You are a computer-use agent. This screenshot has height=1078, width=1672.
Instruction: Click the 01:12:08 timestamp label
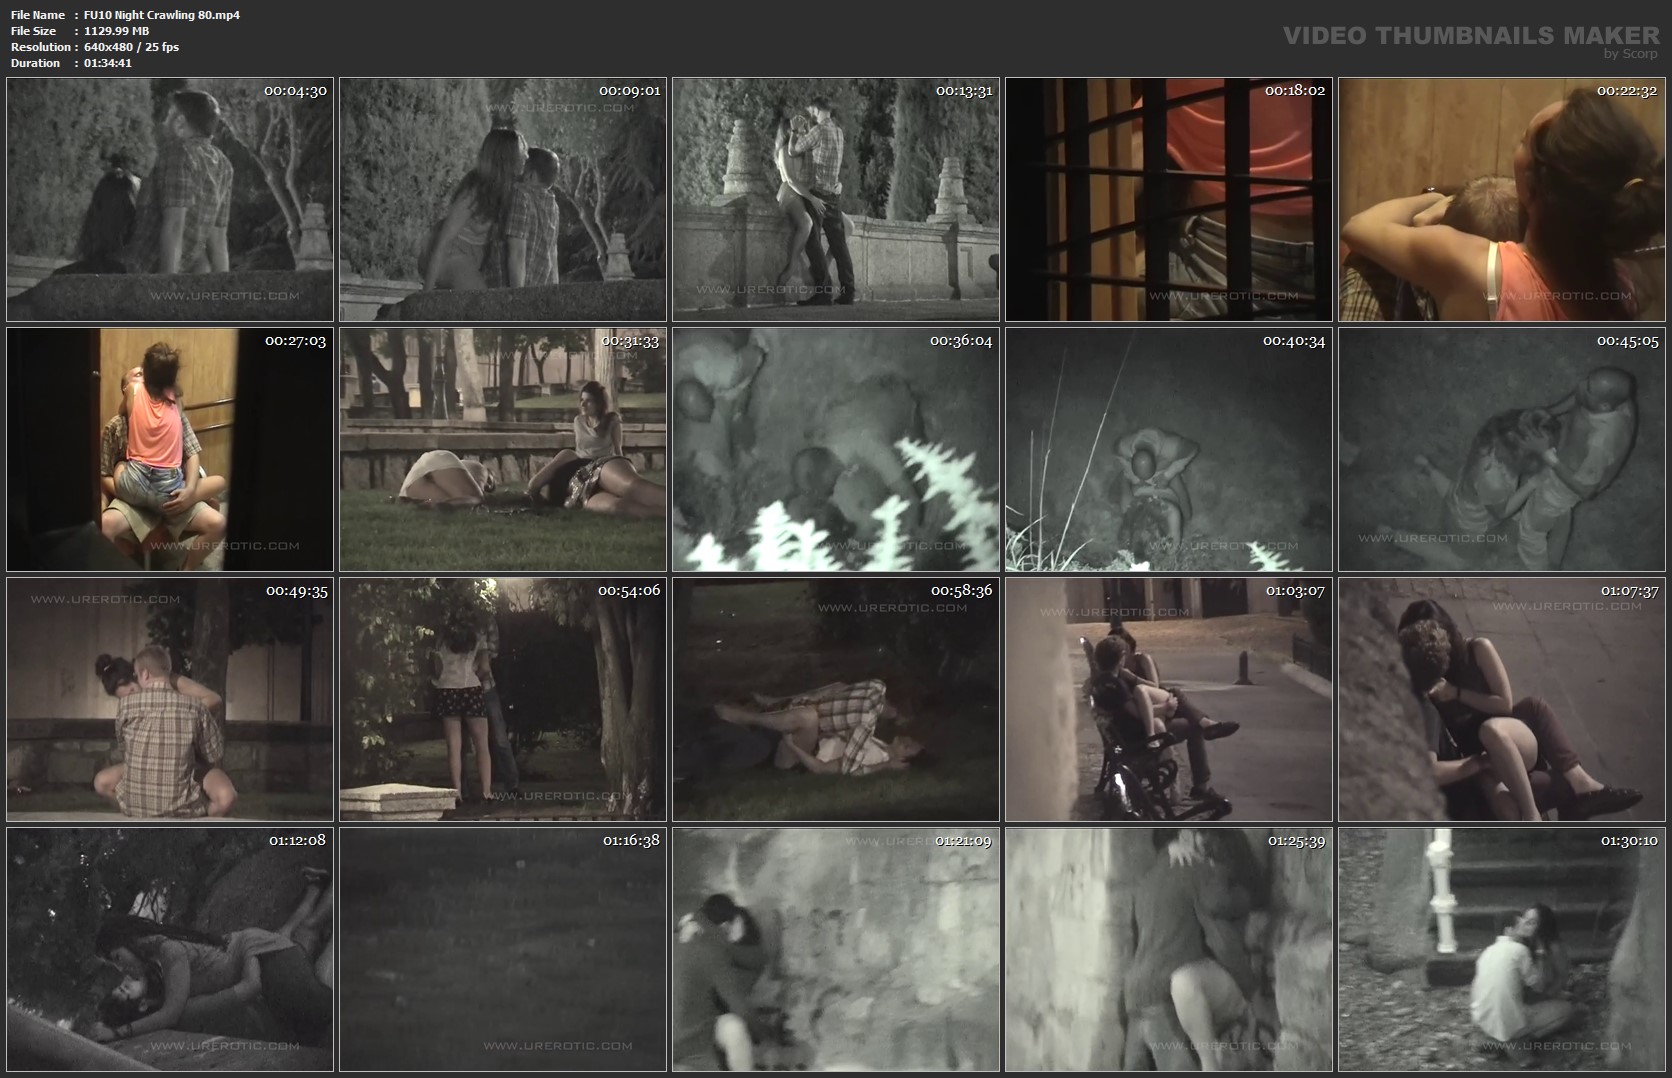(297, 841)
